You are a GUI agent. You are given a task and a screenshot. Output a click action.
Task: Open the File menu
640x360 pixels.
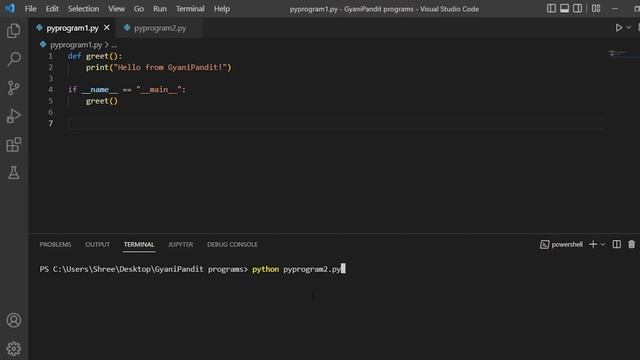coord(31,9)
